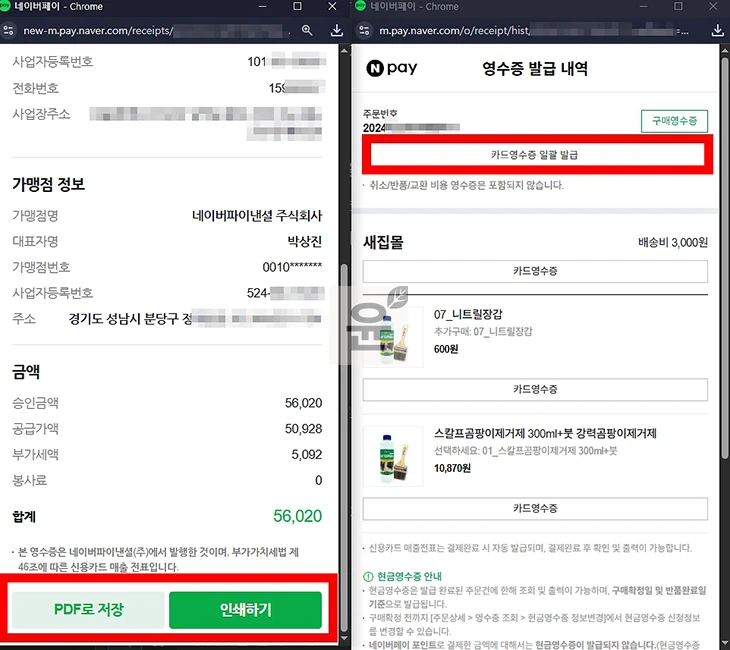The image size is (730, 650).
Task: Click the option text 추가구매: 07_니트릴장갑
Action: [x=483, y=332]
